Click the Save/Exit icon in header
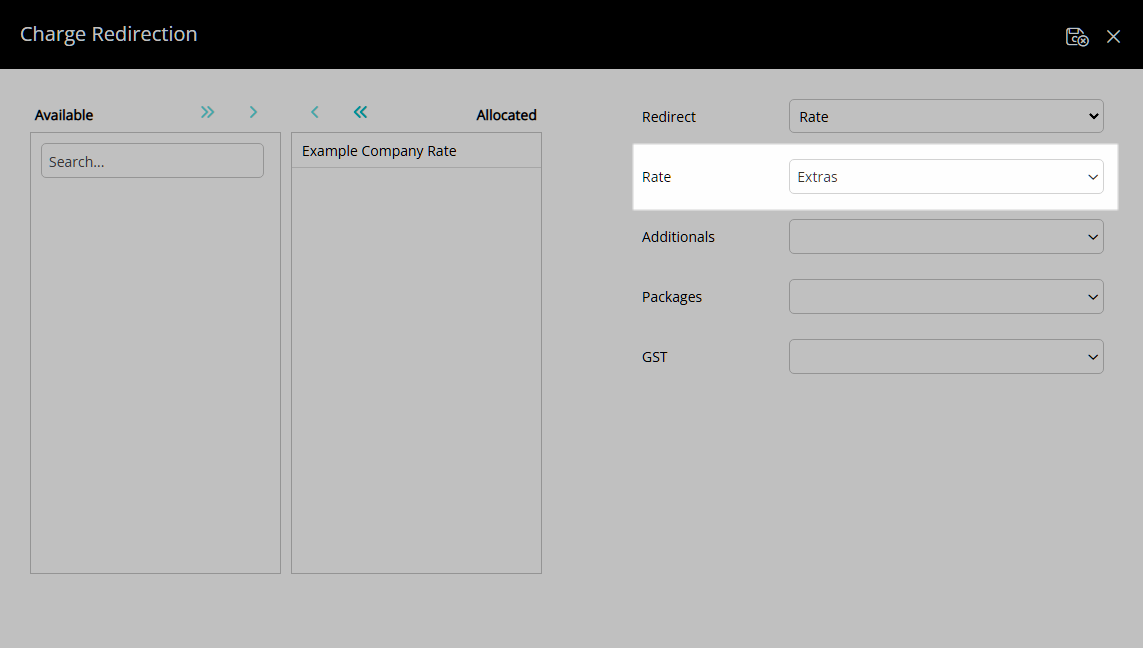This screenshot has height=648, width=1143. point(1077,36)
